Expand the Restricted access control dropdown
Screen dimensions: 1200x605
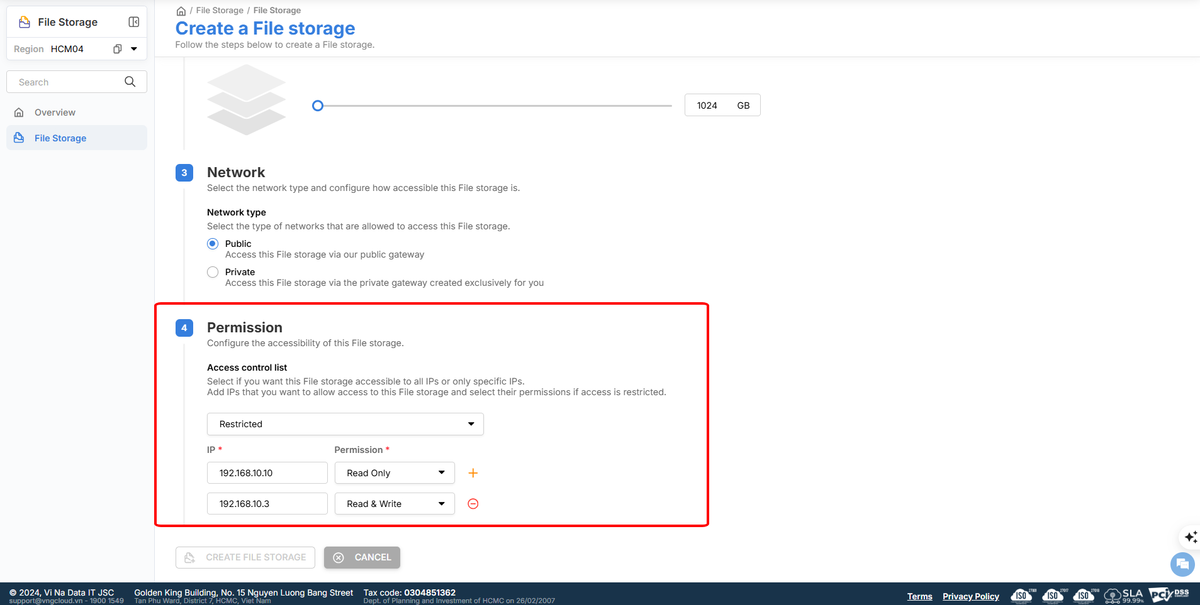pos(345,424)
